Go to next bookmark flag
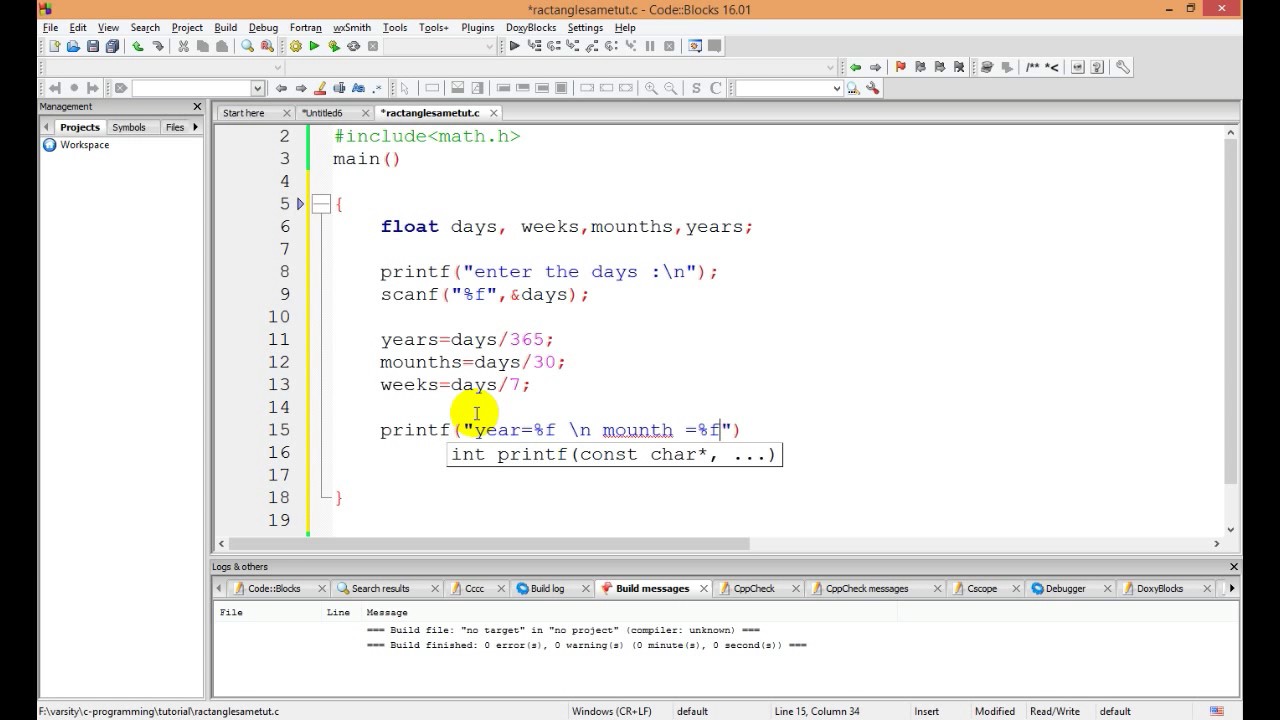The width and height of the screenshot is (1280, 720). pos(940,67)
